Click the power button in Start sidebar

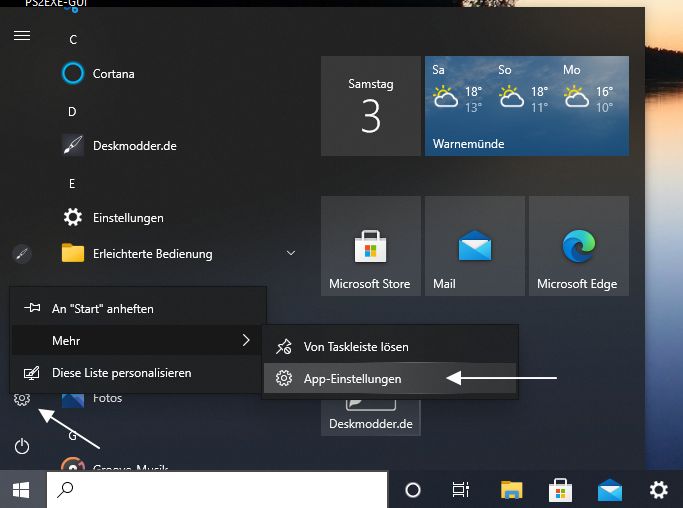tap(22, 446)
